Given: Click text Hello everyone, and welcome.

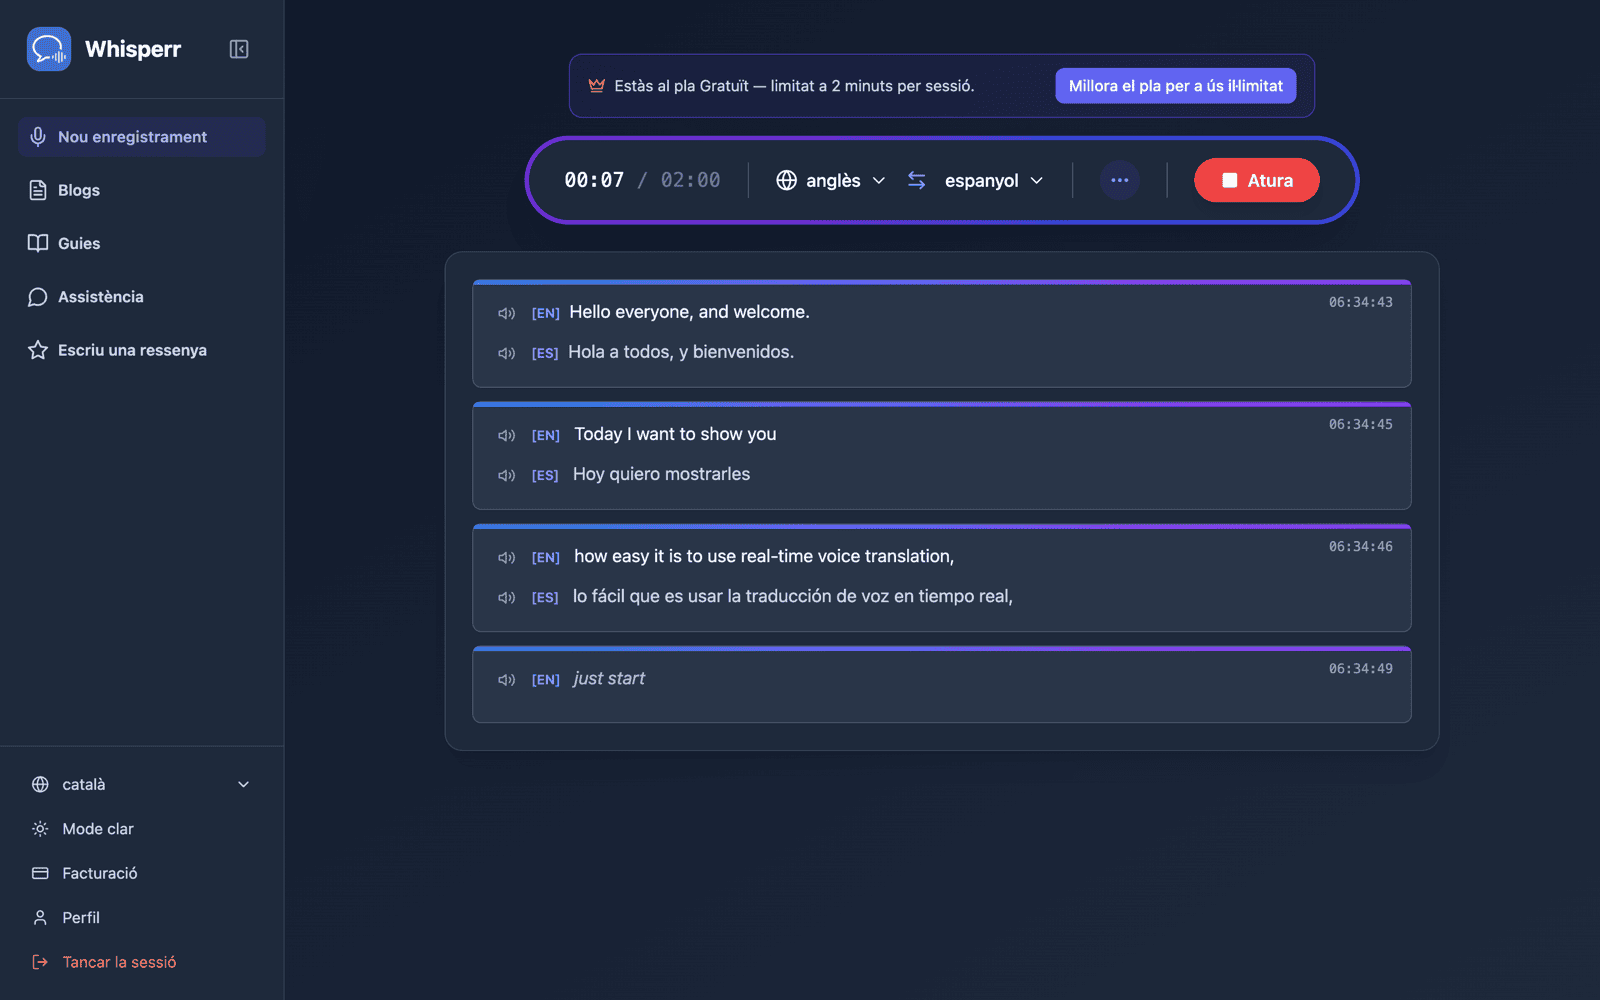Looking at the screenshot, I should (689, 312).
